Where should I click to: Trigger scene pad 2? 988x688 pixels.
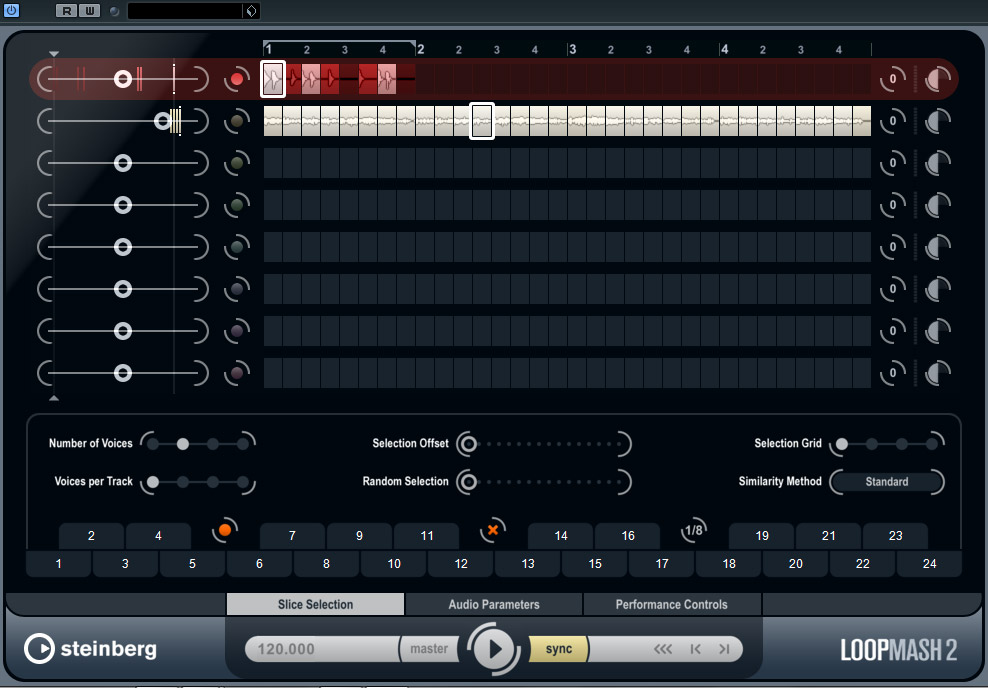[91, 536]
